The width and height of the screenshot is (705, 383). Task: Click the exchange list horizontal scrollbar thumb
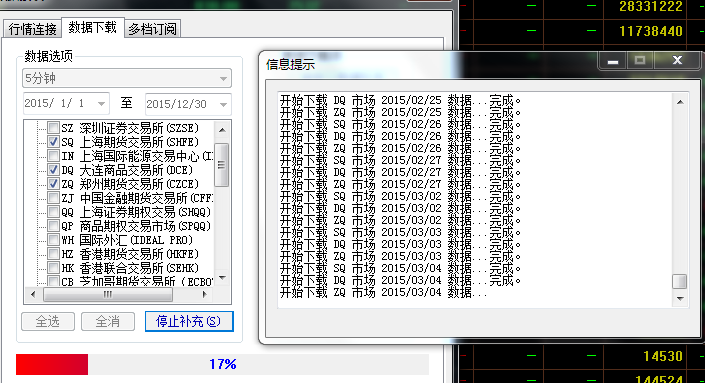pyautogui.click(x=108, y=294)
